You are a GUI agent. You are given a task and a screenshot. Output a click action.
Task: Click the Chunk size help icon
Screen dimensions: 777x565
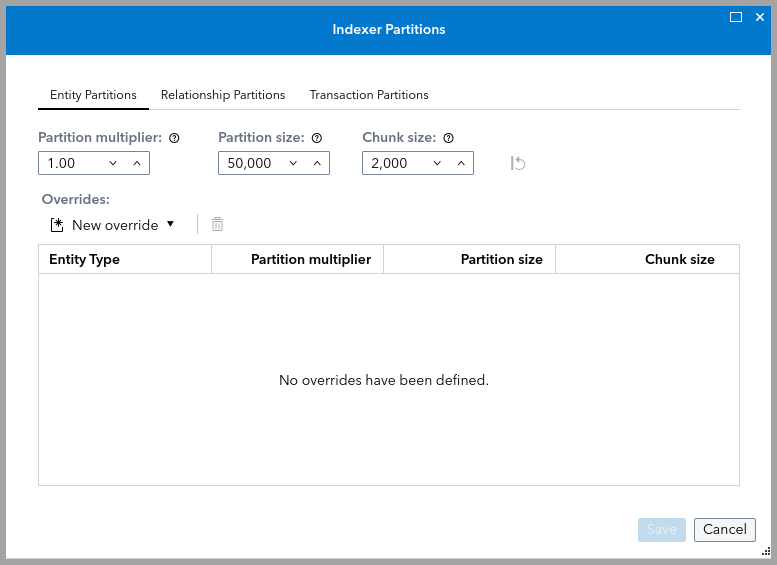click(448, 138)
